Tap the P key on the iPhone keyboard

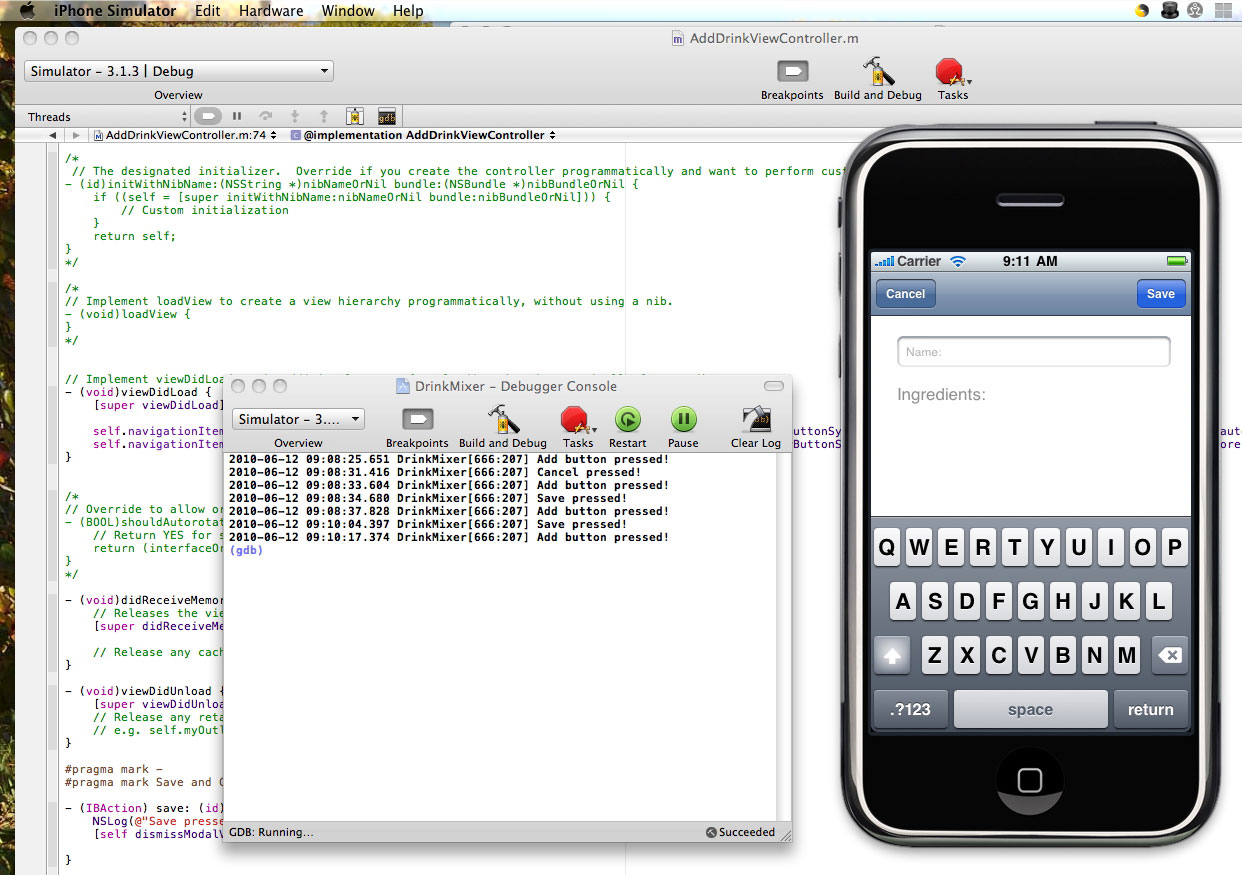tap(1175, 548)
